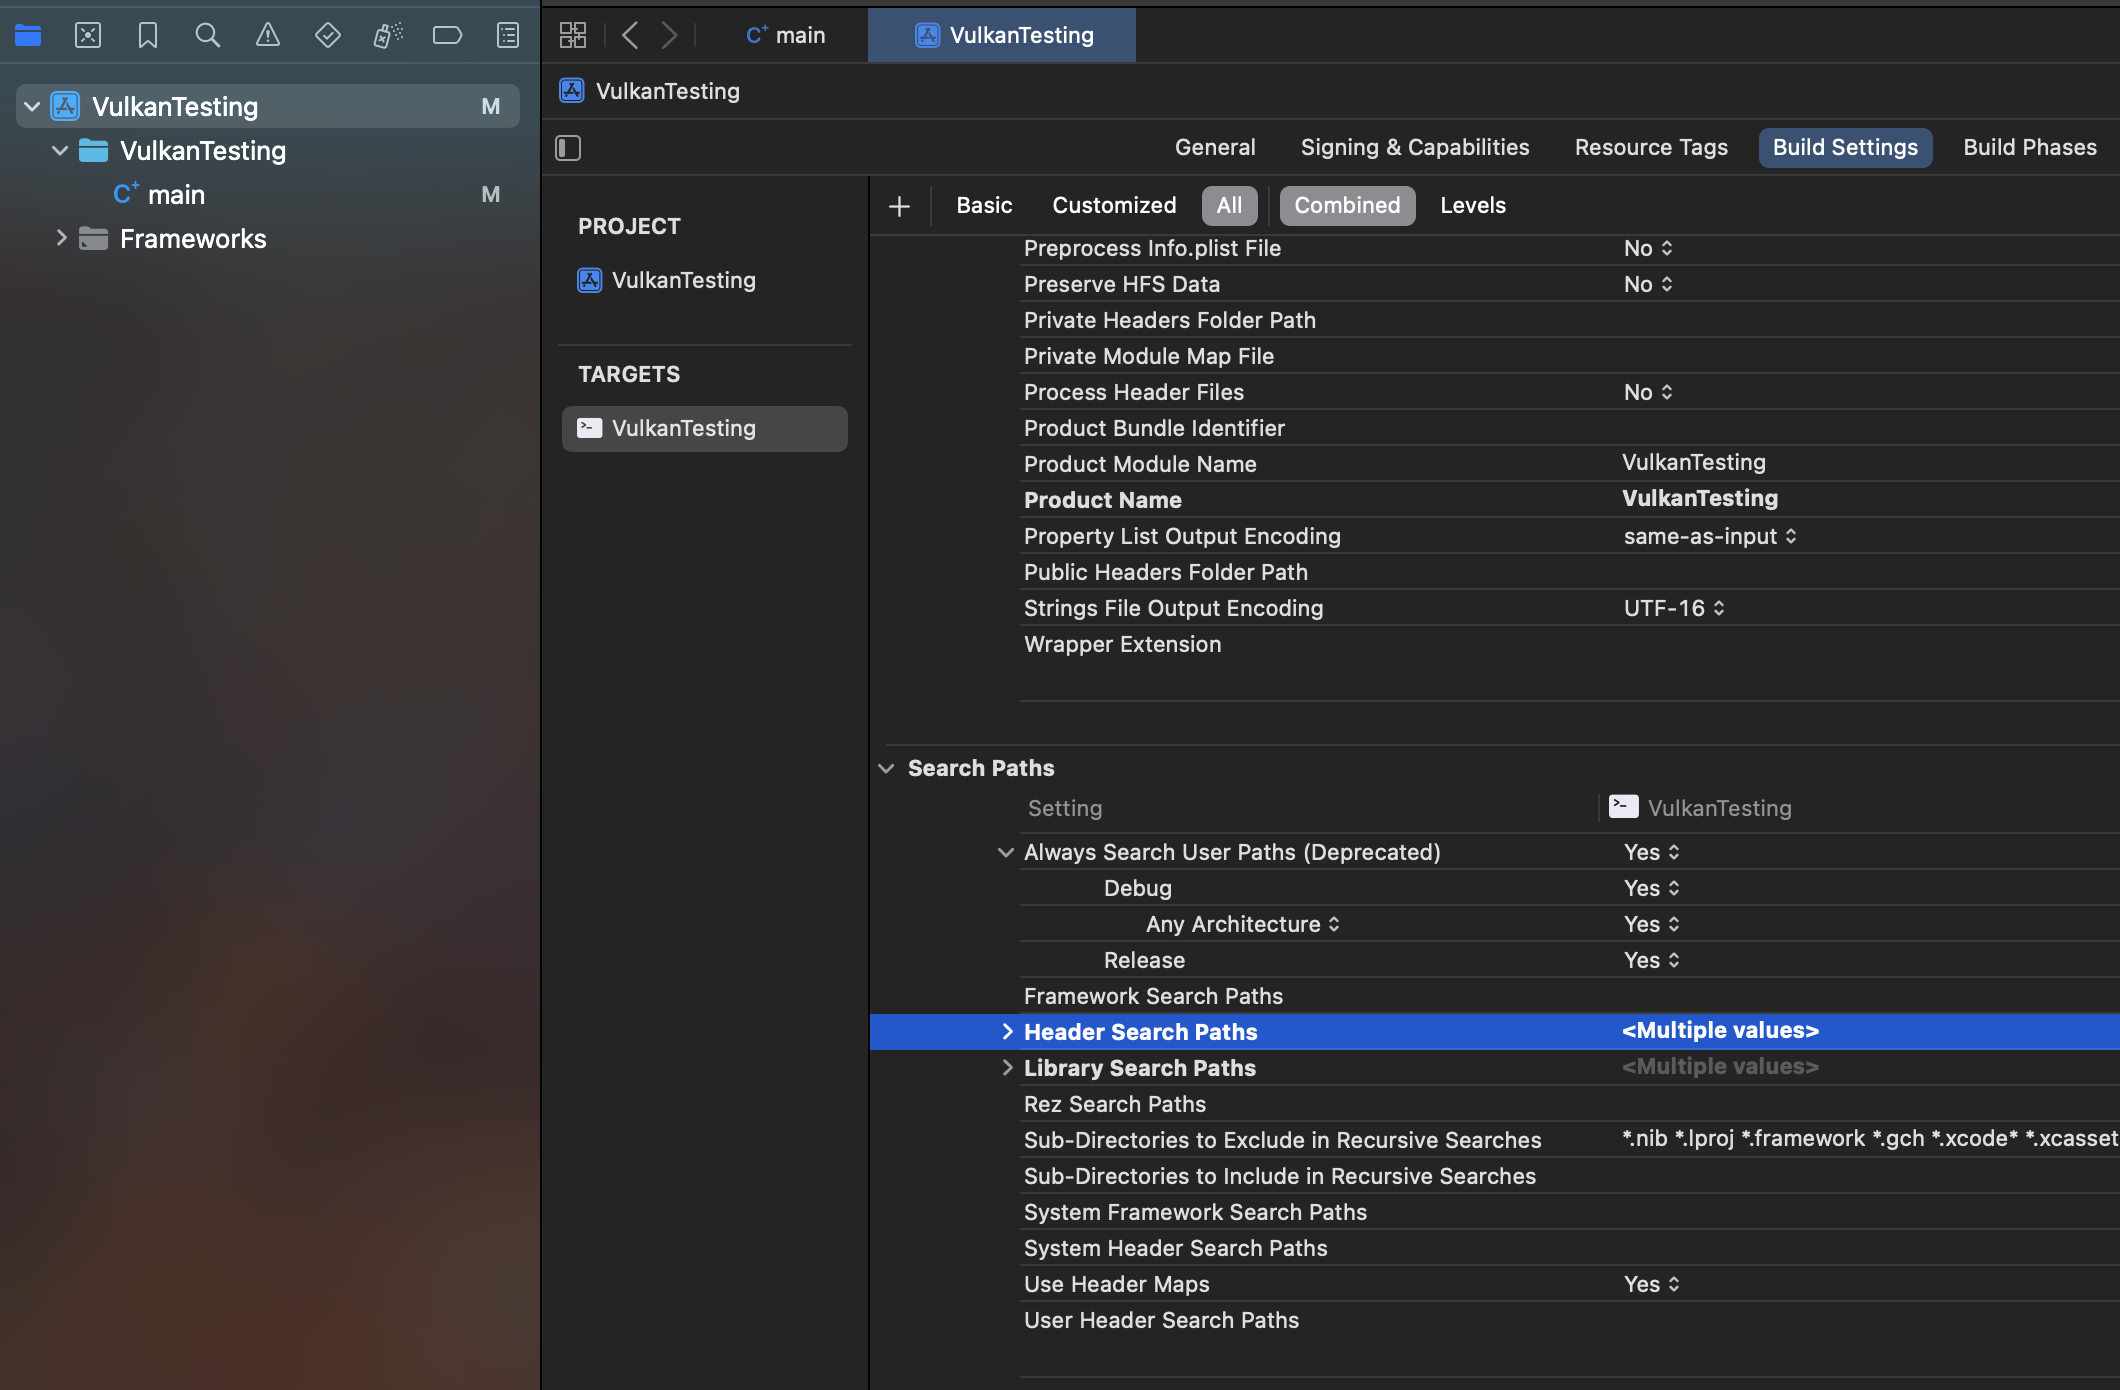
Task: Click the related items grid icon
Action: click(573, 36)
